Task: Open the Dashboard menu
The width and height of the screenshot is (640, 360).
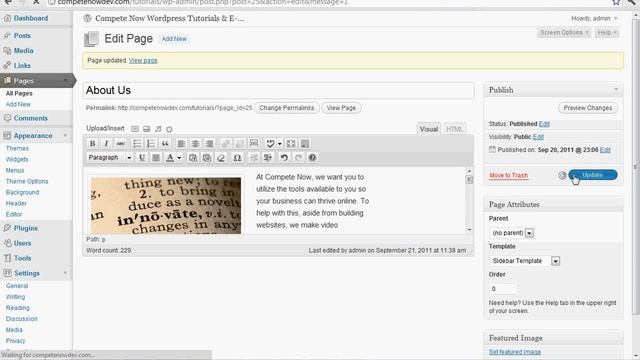Action: 31,18
